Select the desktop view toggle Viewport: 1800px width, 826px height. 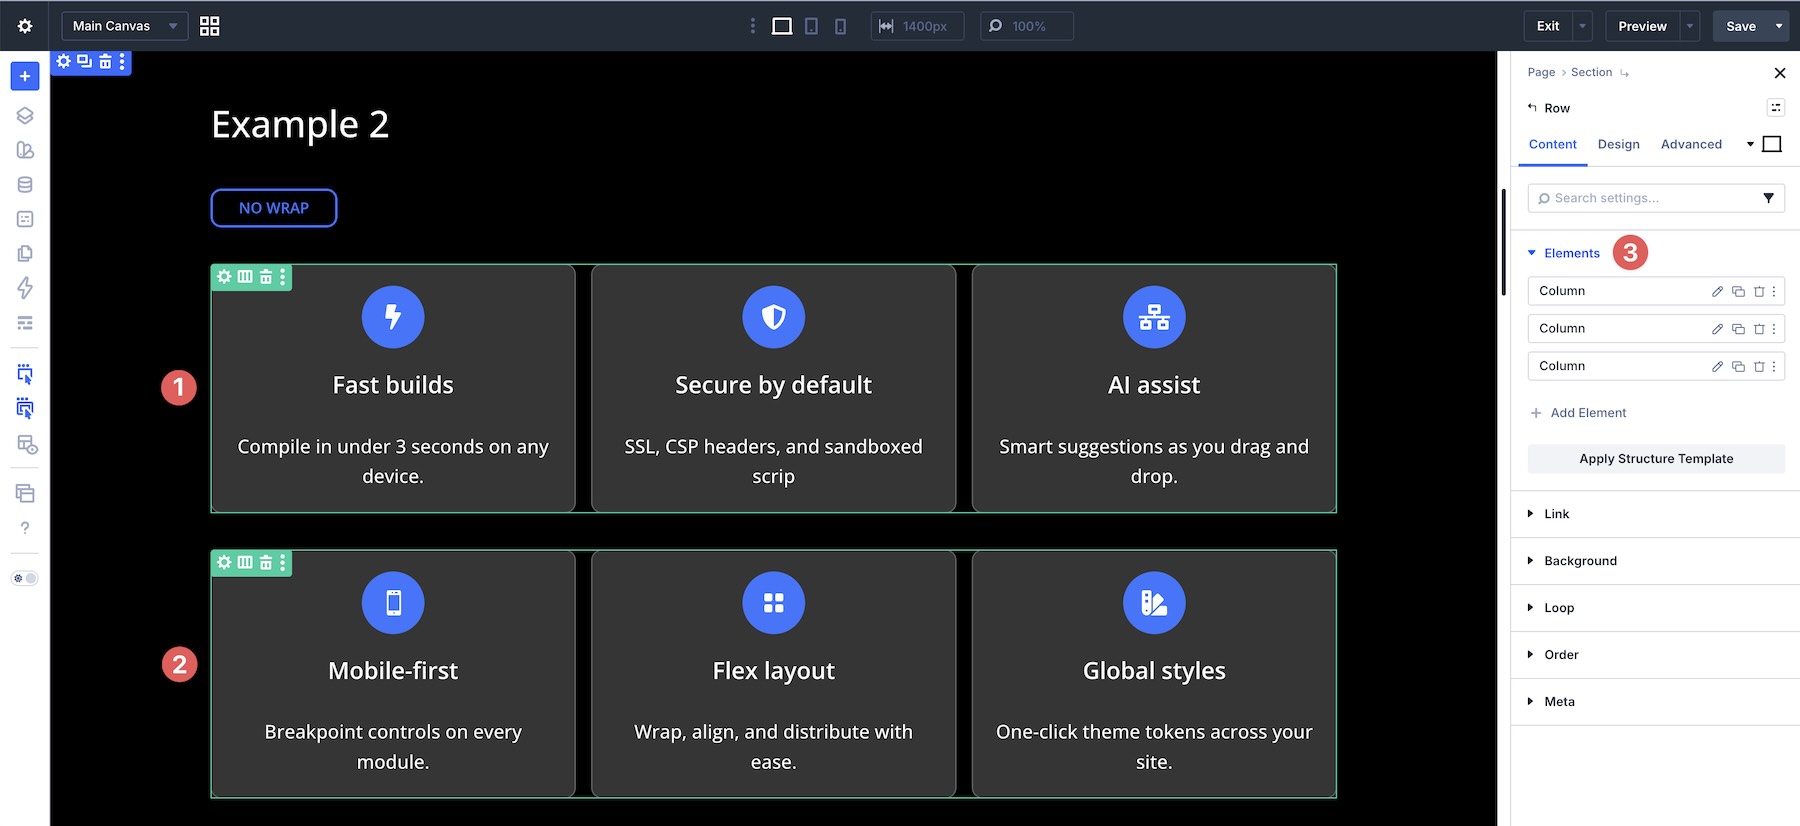coord(782,26)
